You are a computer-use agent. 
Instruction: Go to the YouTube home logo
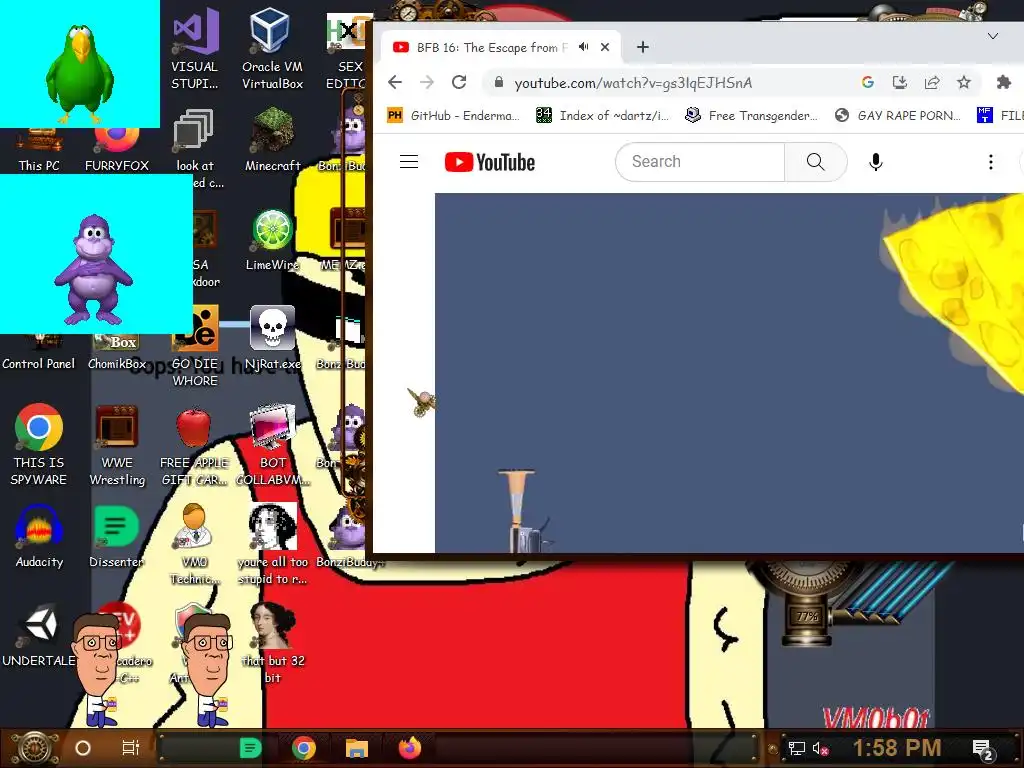490,162
